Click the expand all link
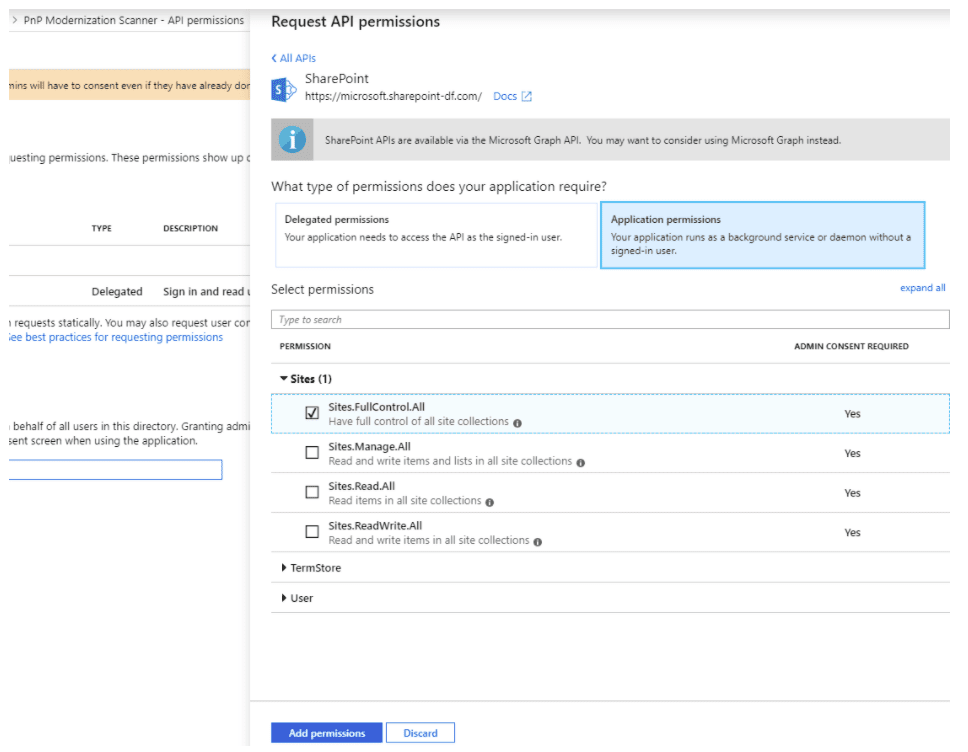 point(922,288)
